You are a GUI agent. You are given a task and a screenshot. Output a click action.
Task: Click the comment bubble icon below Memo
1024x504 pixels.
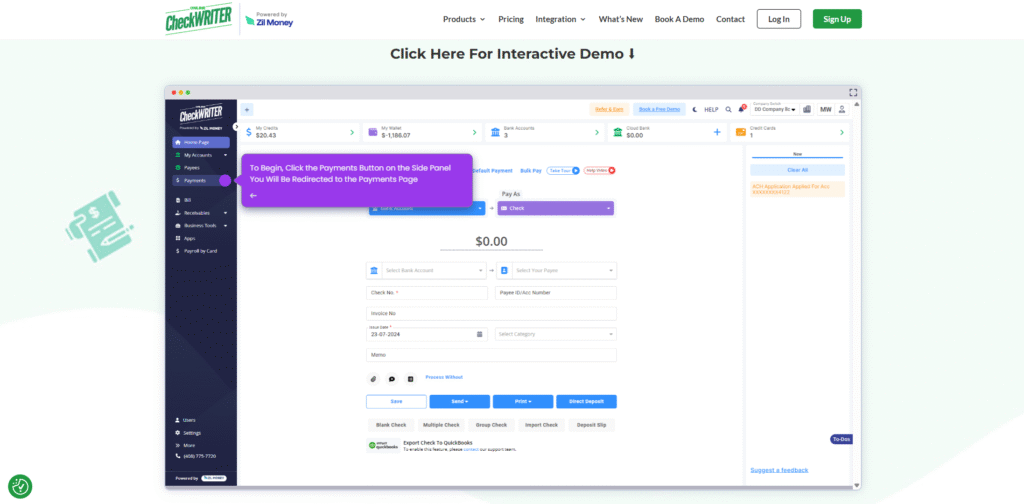(x=392, y=379)
